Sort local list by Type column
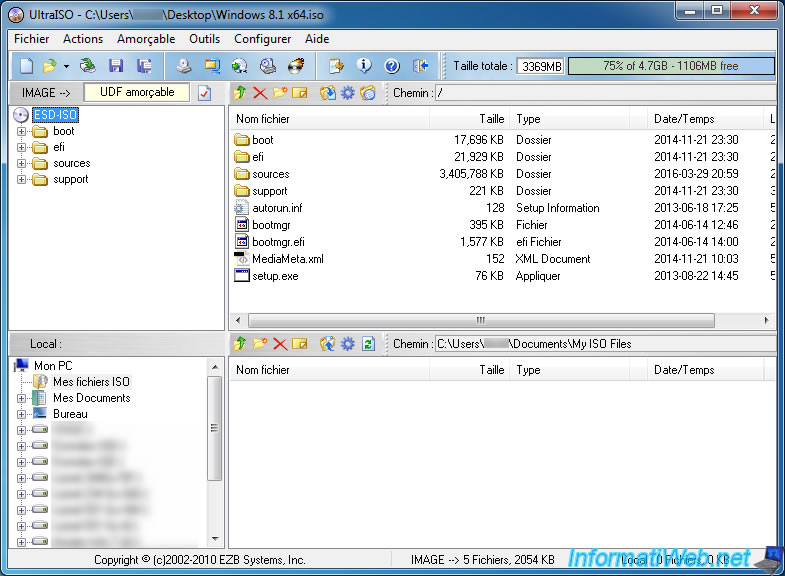Image resolution: width=785 pixels, height=576 pixels. click(x=570, y=370)
